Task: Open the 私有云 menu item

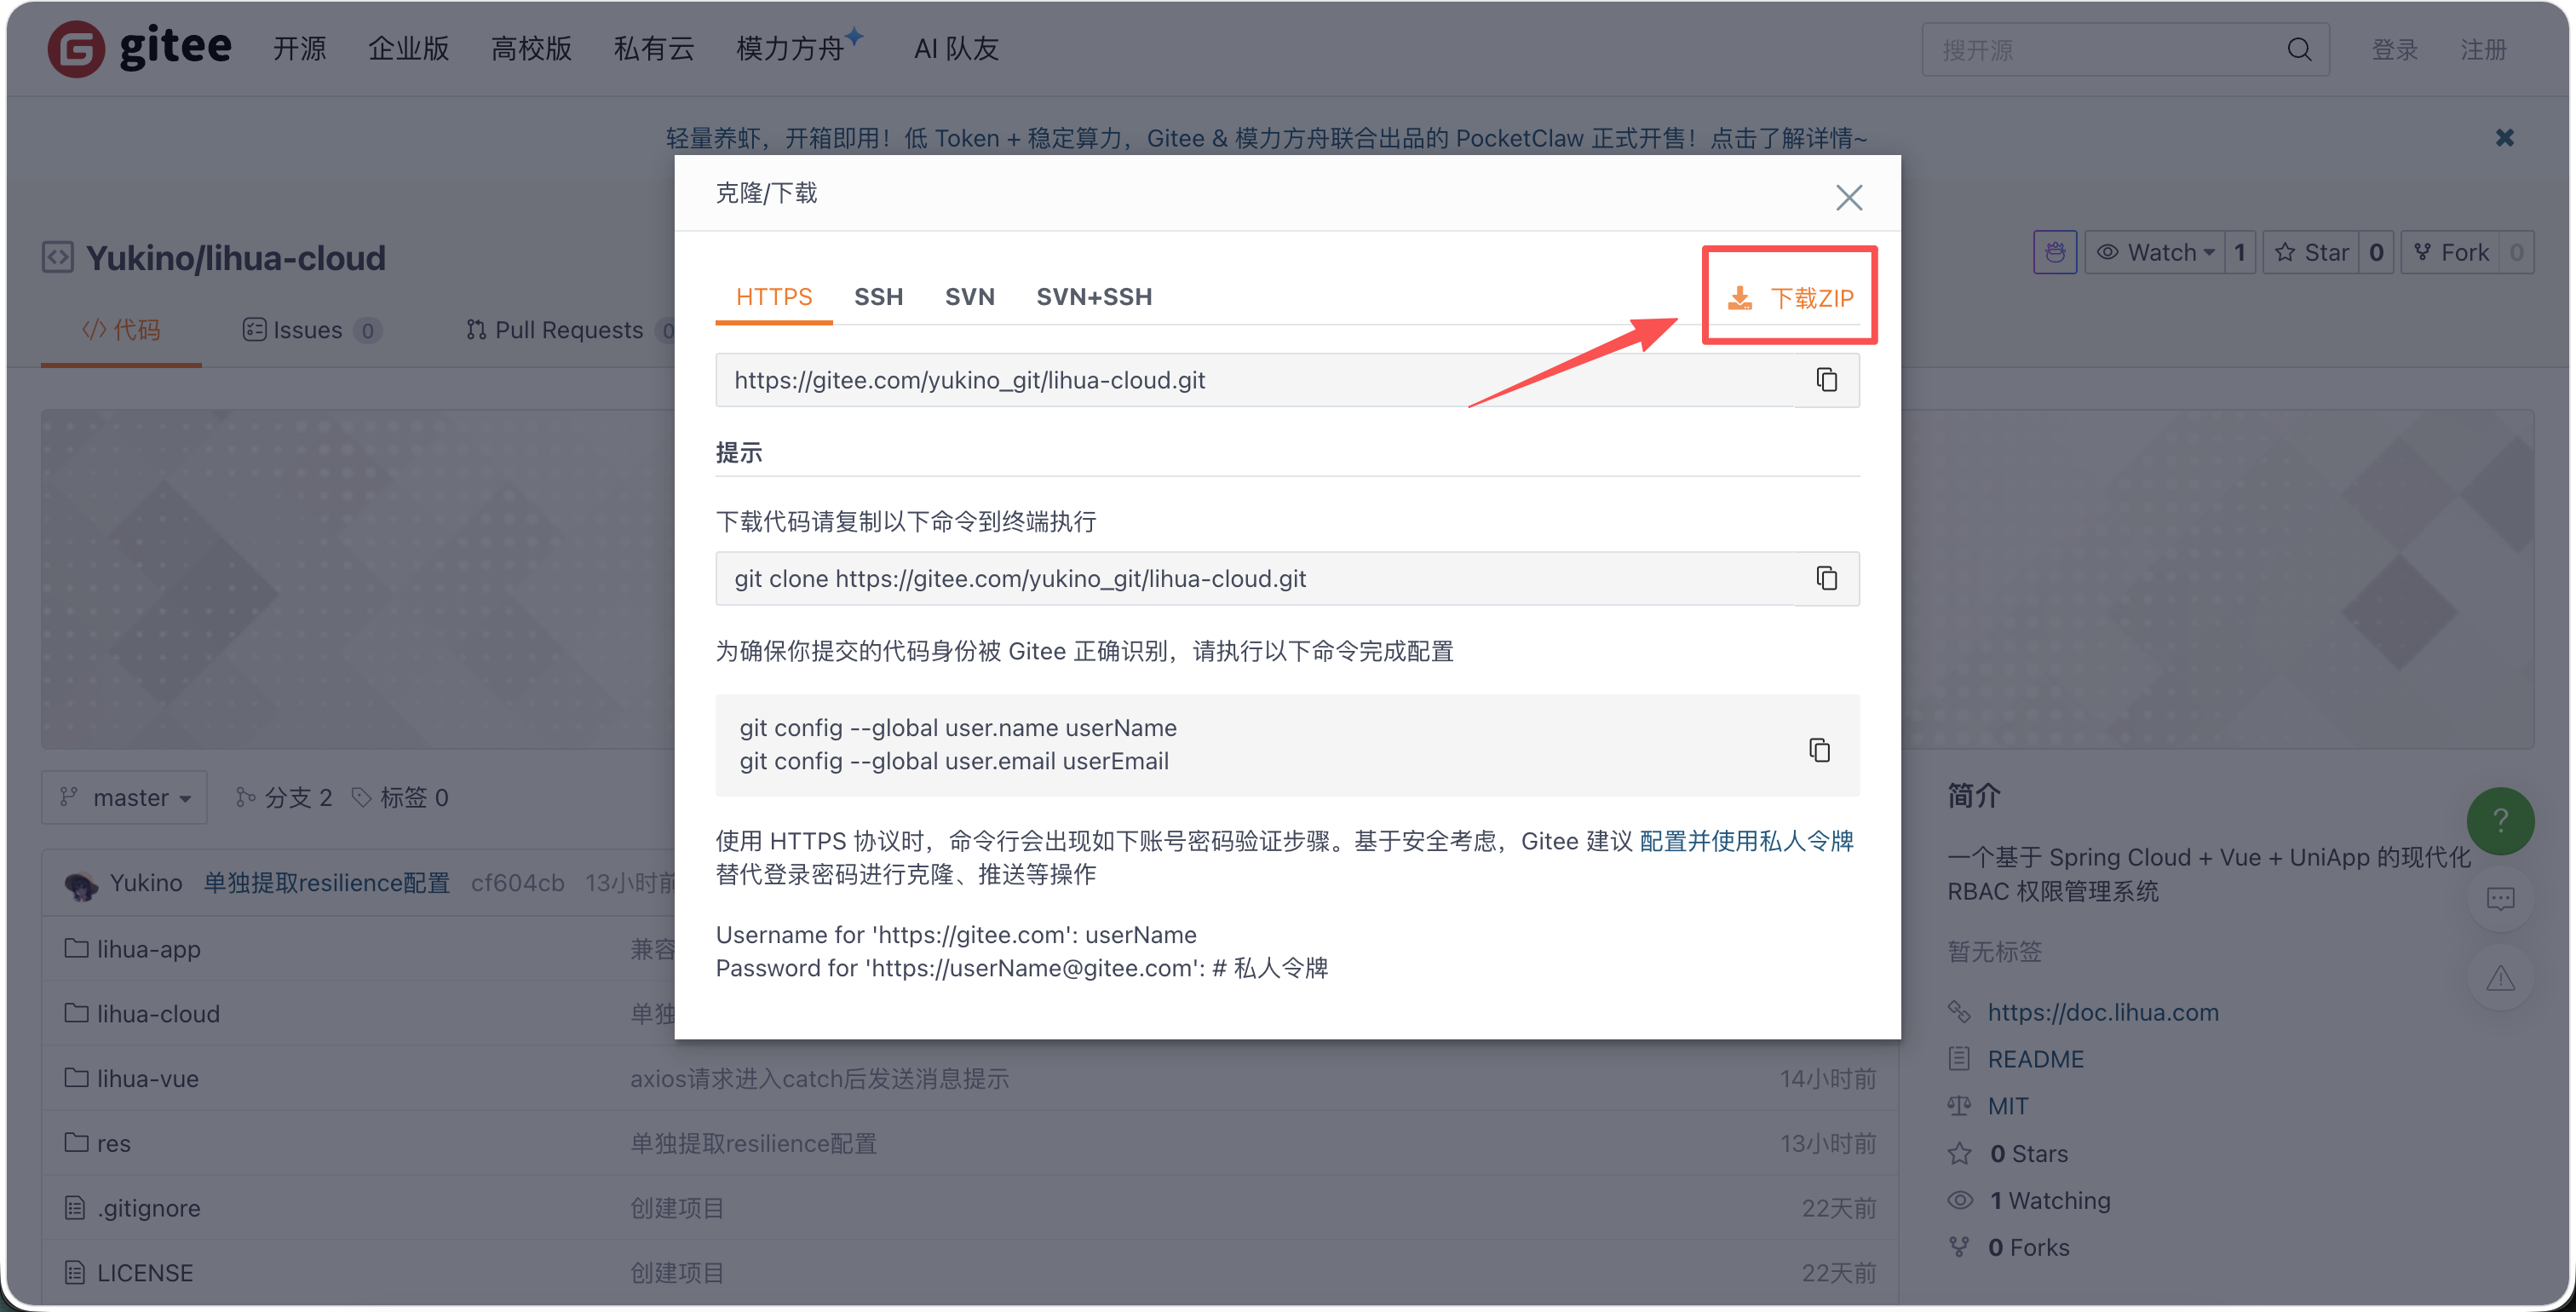Action: tap(654, 49)
